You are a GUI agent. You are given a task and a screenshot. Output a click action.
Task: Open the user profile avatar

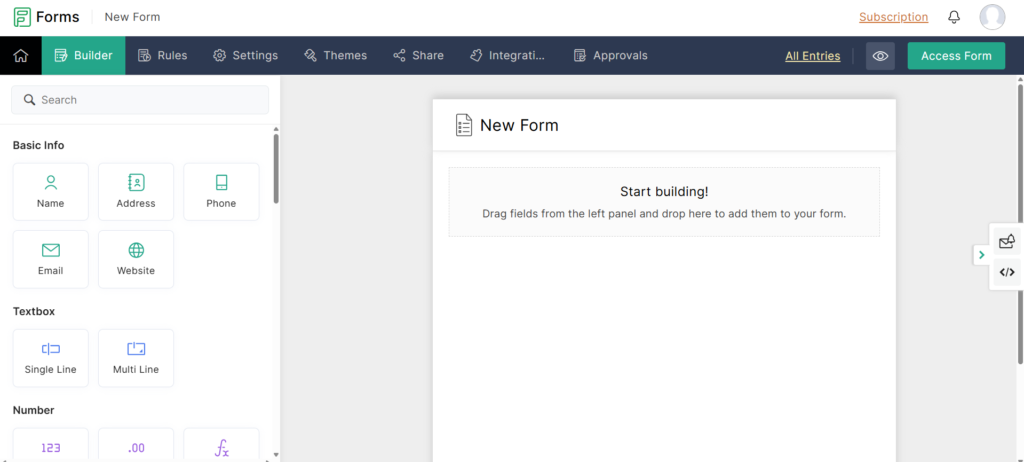(x=992, y=17)
